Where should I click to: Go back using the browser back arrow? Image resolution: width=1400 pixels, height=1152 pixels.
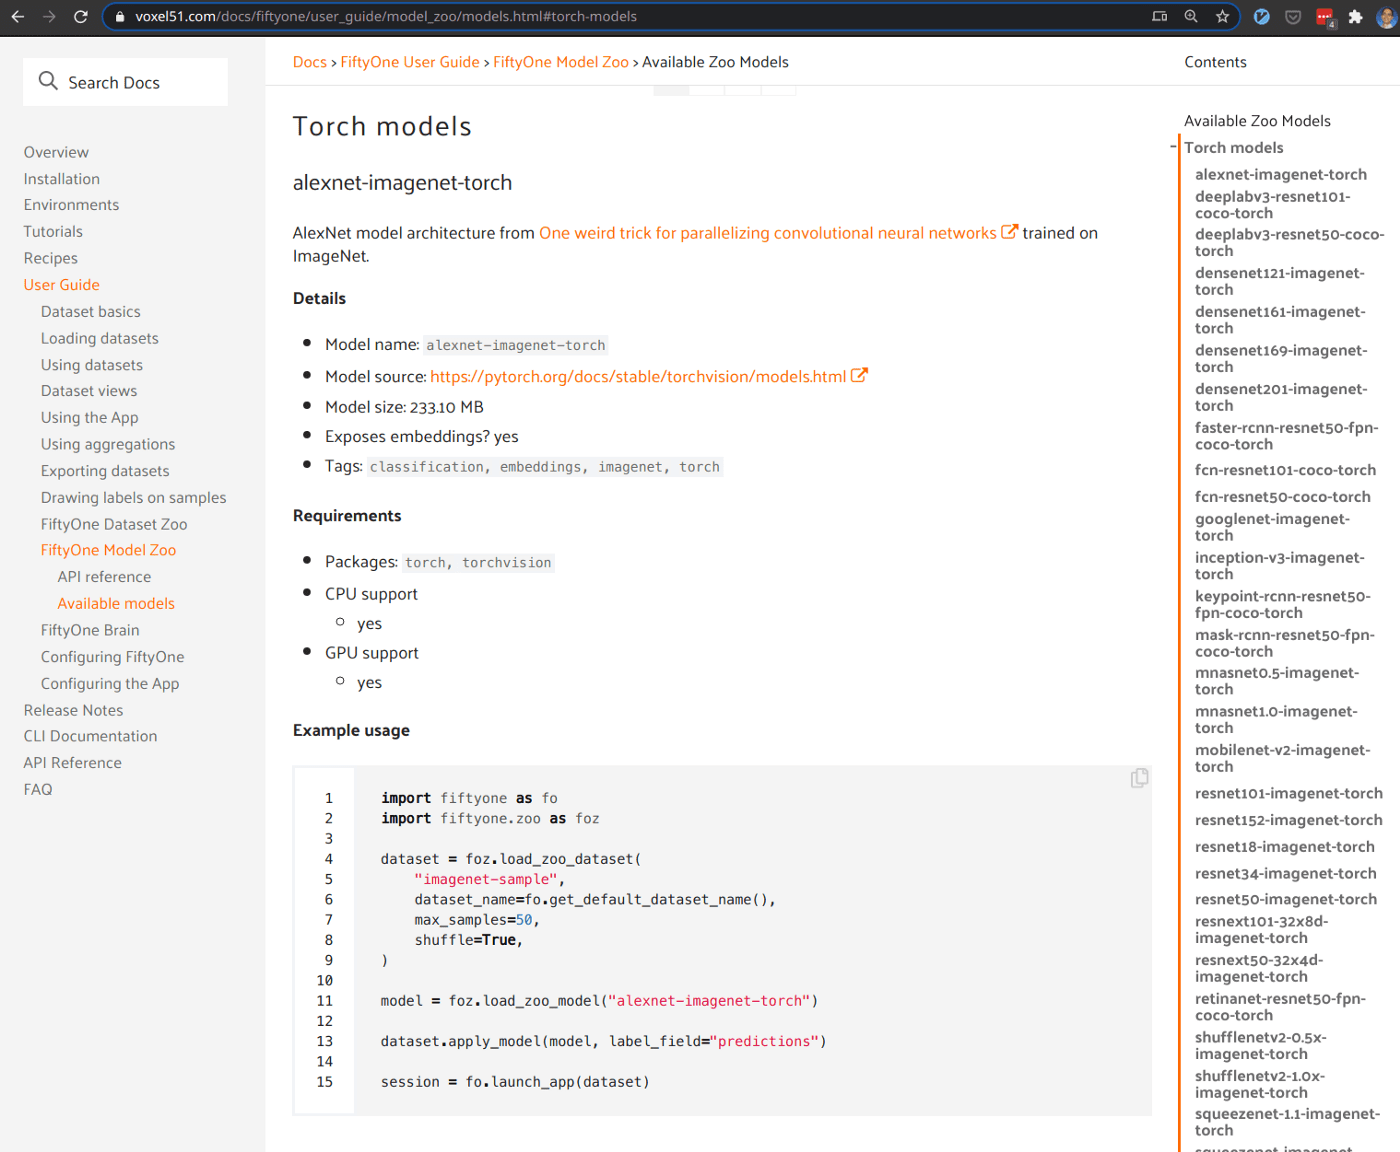click(x=18, y=16)
